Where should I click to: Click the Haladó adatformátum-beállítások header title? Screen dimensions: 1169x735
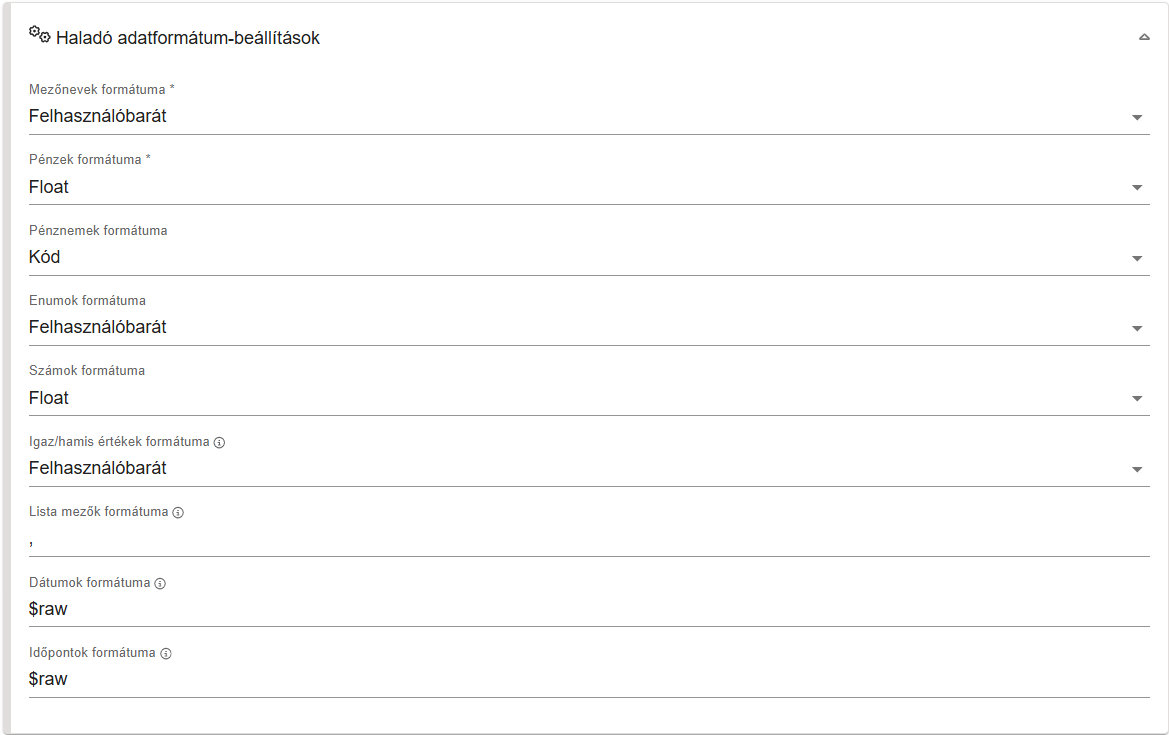click(x=188, y=38)
